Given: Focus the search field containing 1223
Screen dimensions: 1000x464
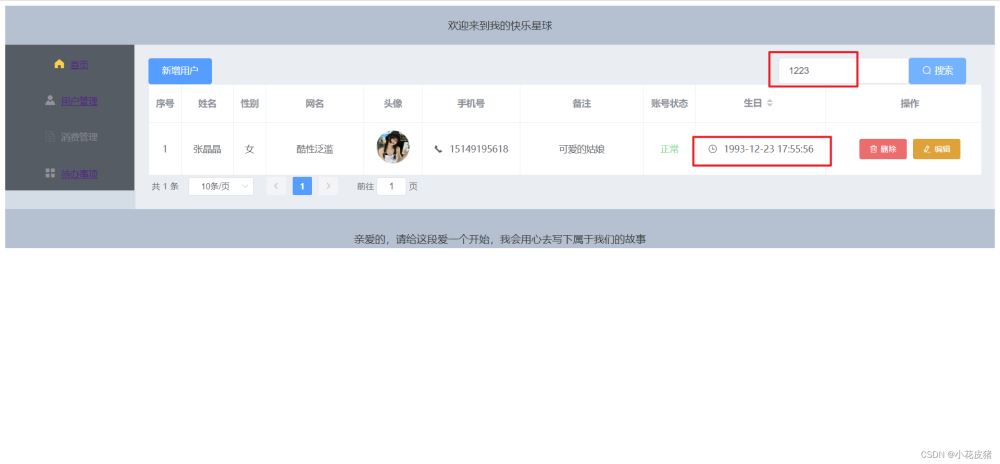Looking at the screenshot, I should 843,71.
